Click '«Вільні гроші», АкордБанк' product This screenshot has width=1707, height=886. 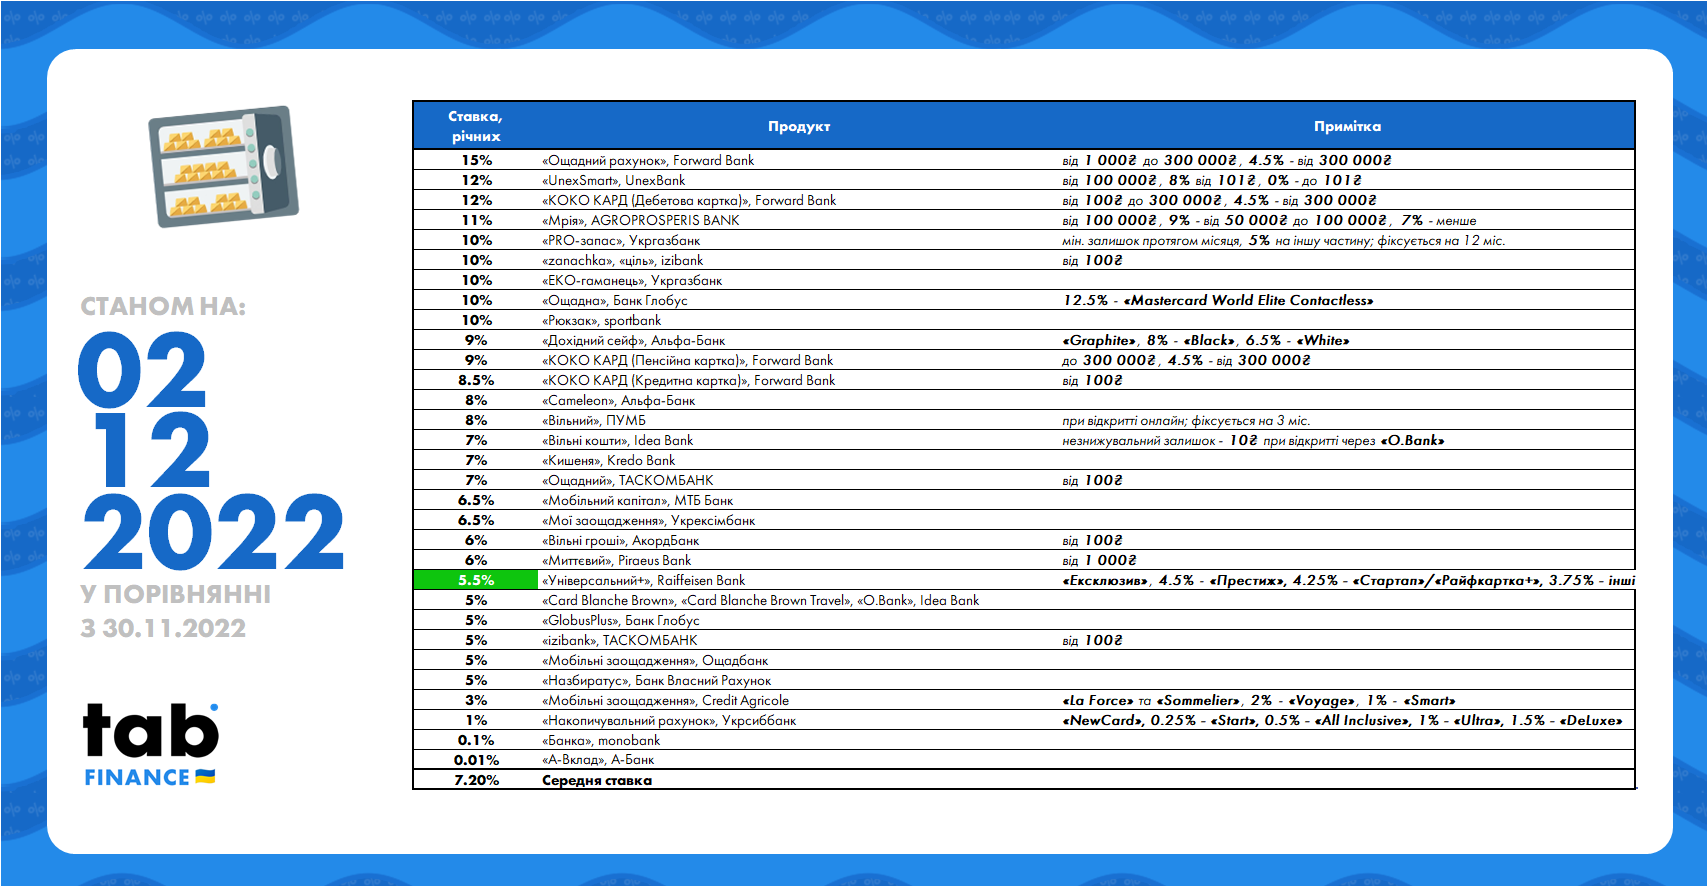620,540
